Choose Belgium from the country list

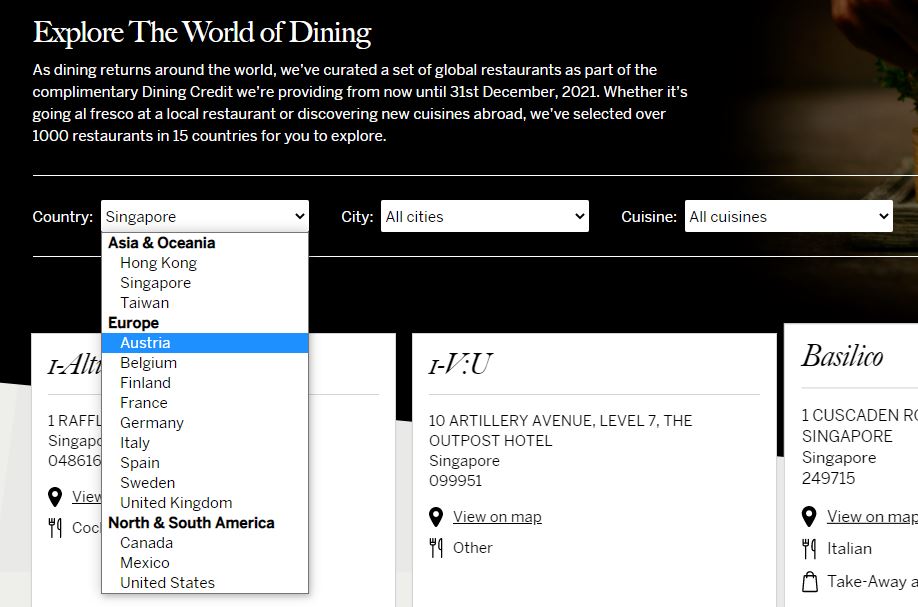coord(205,363)
